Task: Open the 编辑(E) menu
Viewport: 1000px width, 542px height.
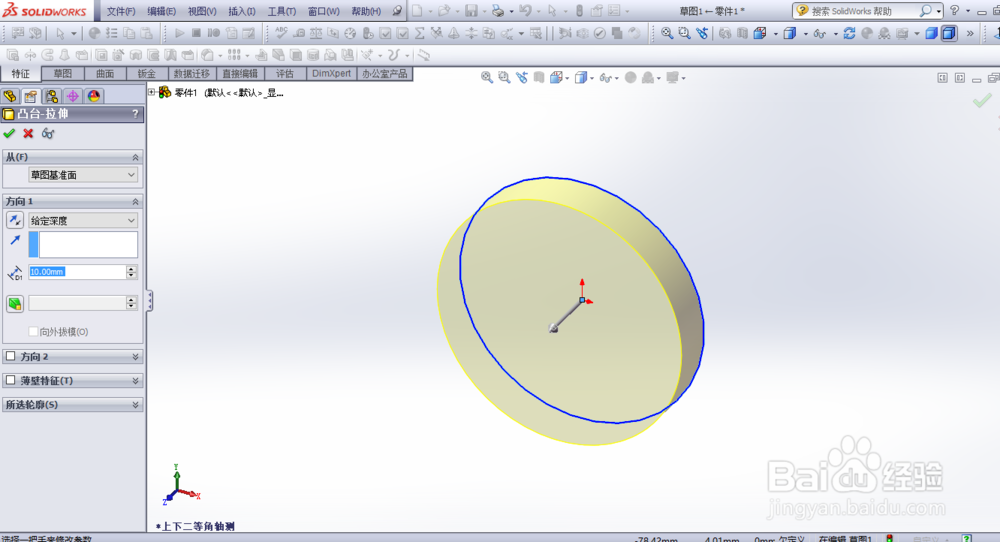Action: [x=161, y=11]
